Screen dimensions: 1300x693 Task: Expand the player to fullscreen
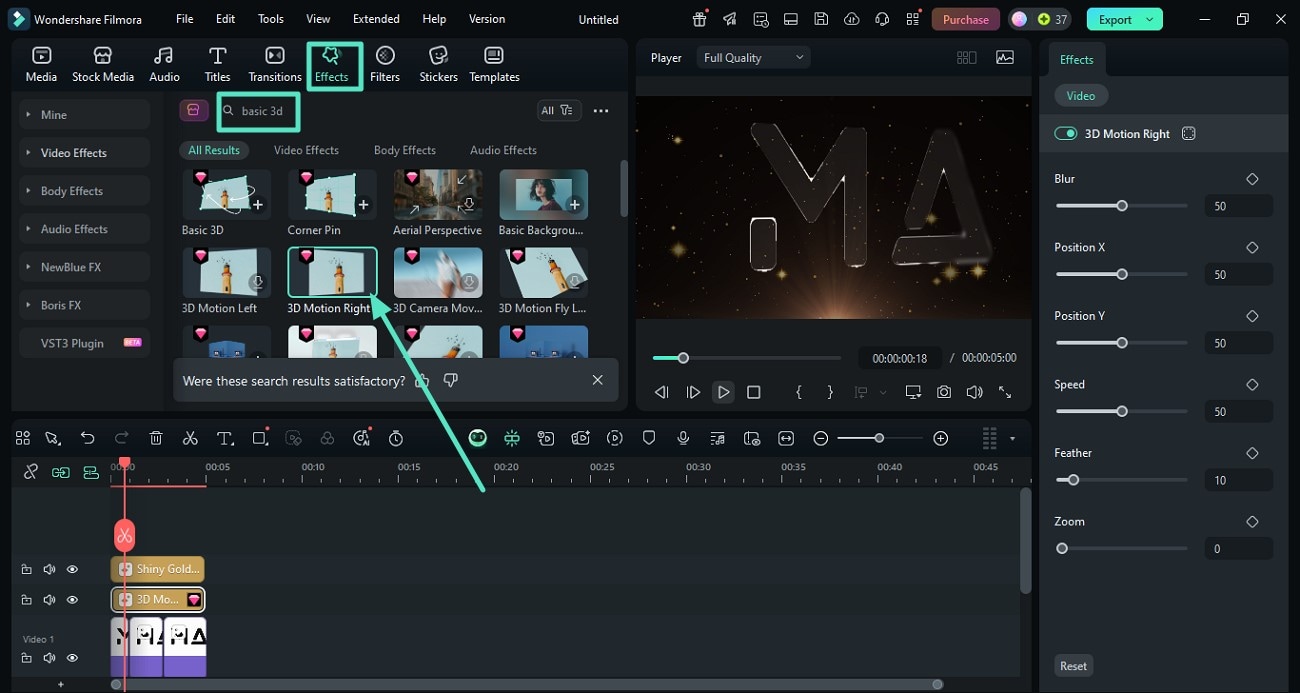tap(1005, 393)
